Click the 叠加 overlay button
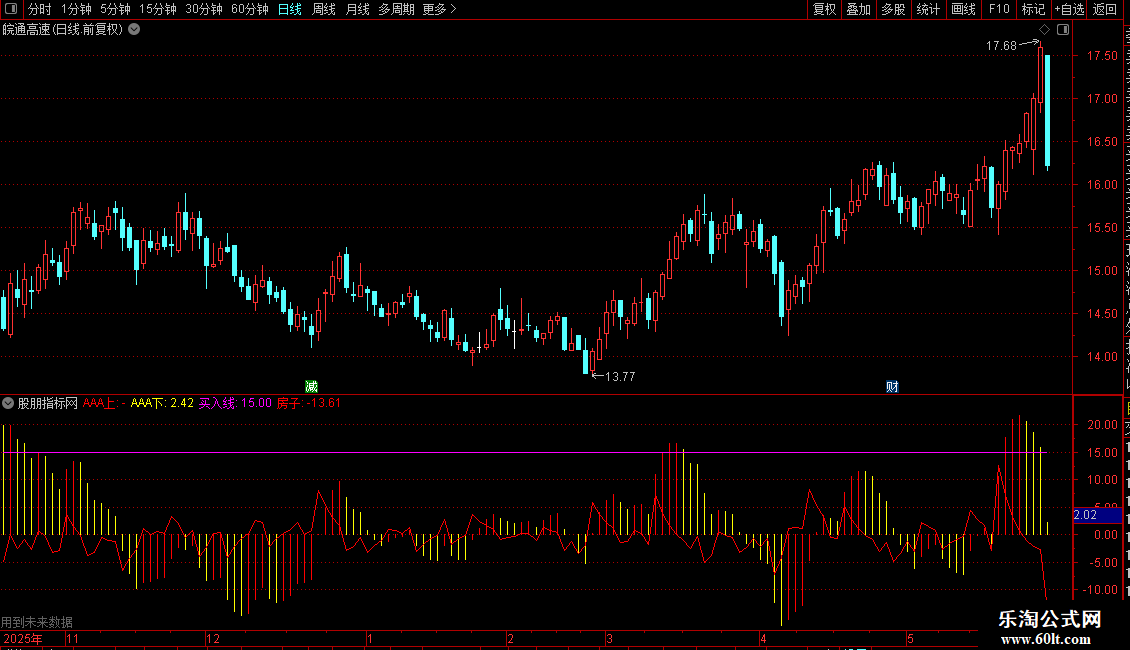Viewport: 1130px width, 650px height. [858, 9]
